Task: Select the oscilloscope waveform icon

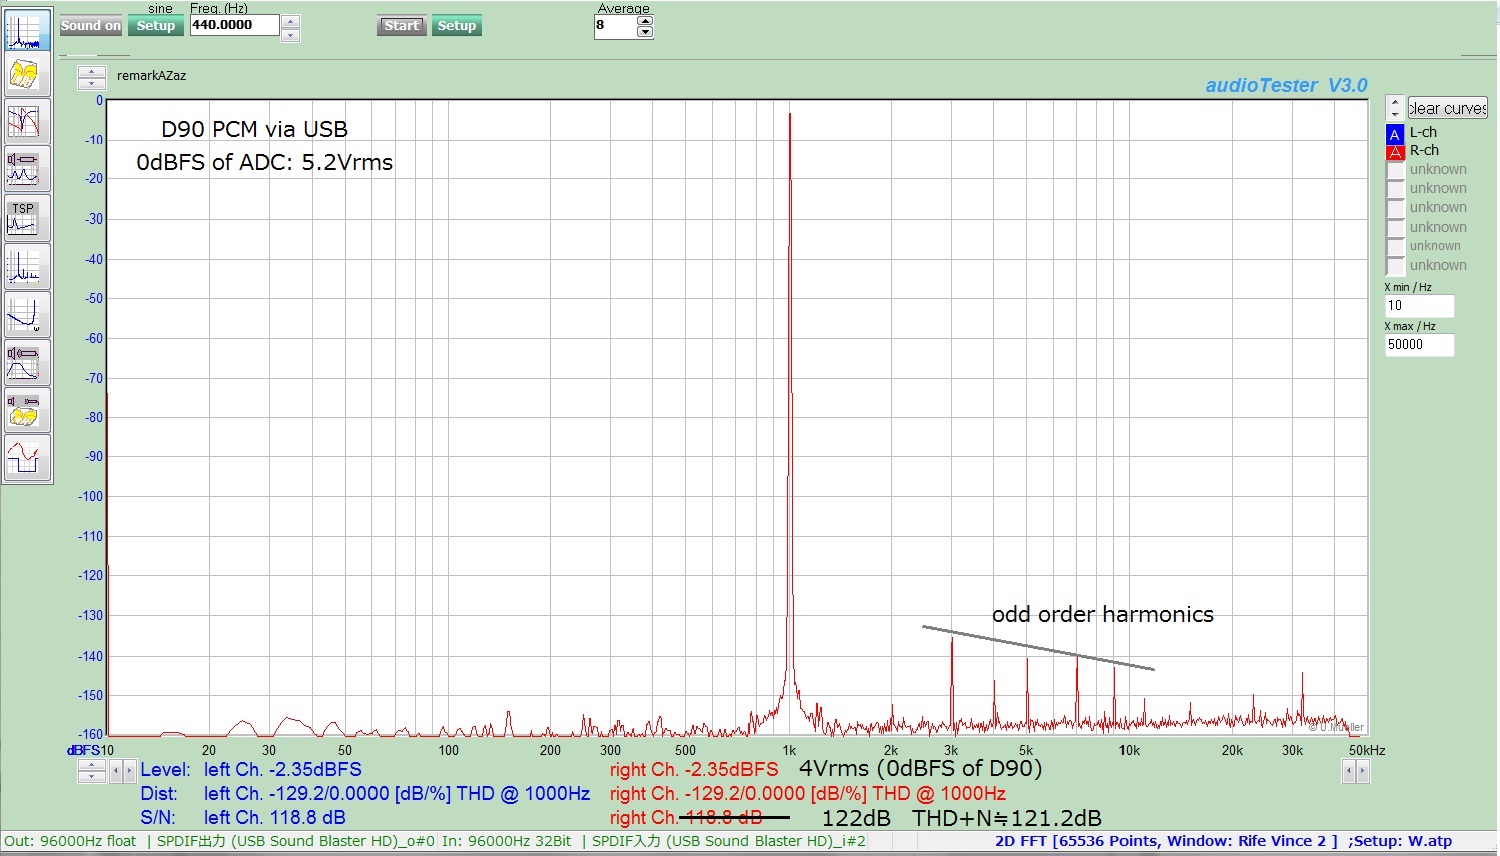Action: [x=25, y=458]
